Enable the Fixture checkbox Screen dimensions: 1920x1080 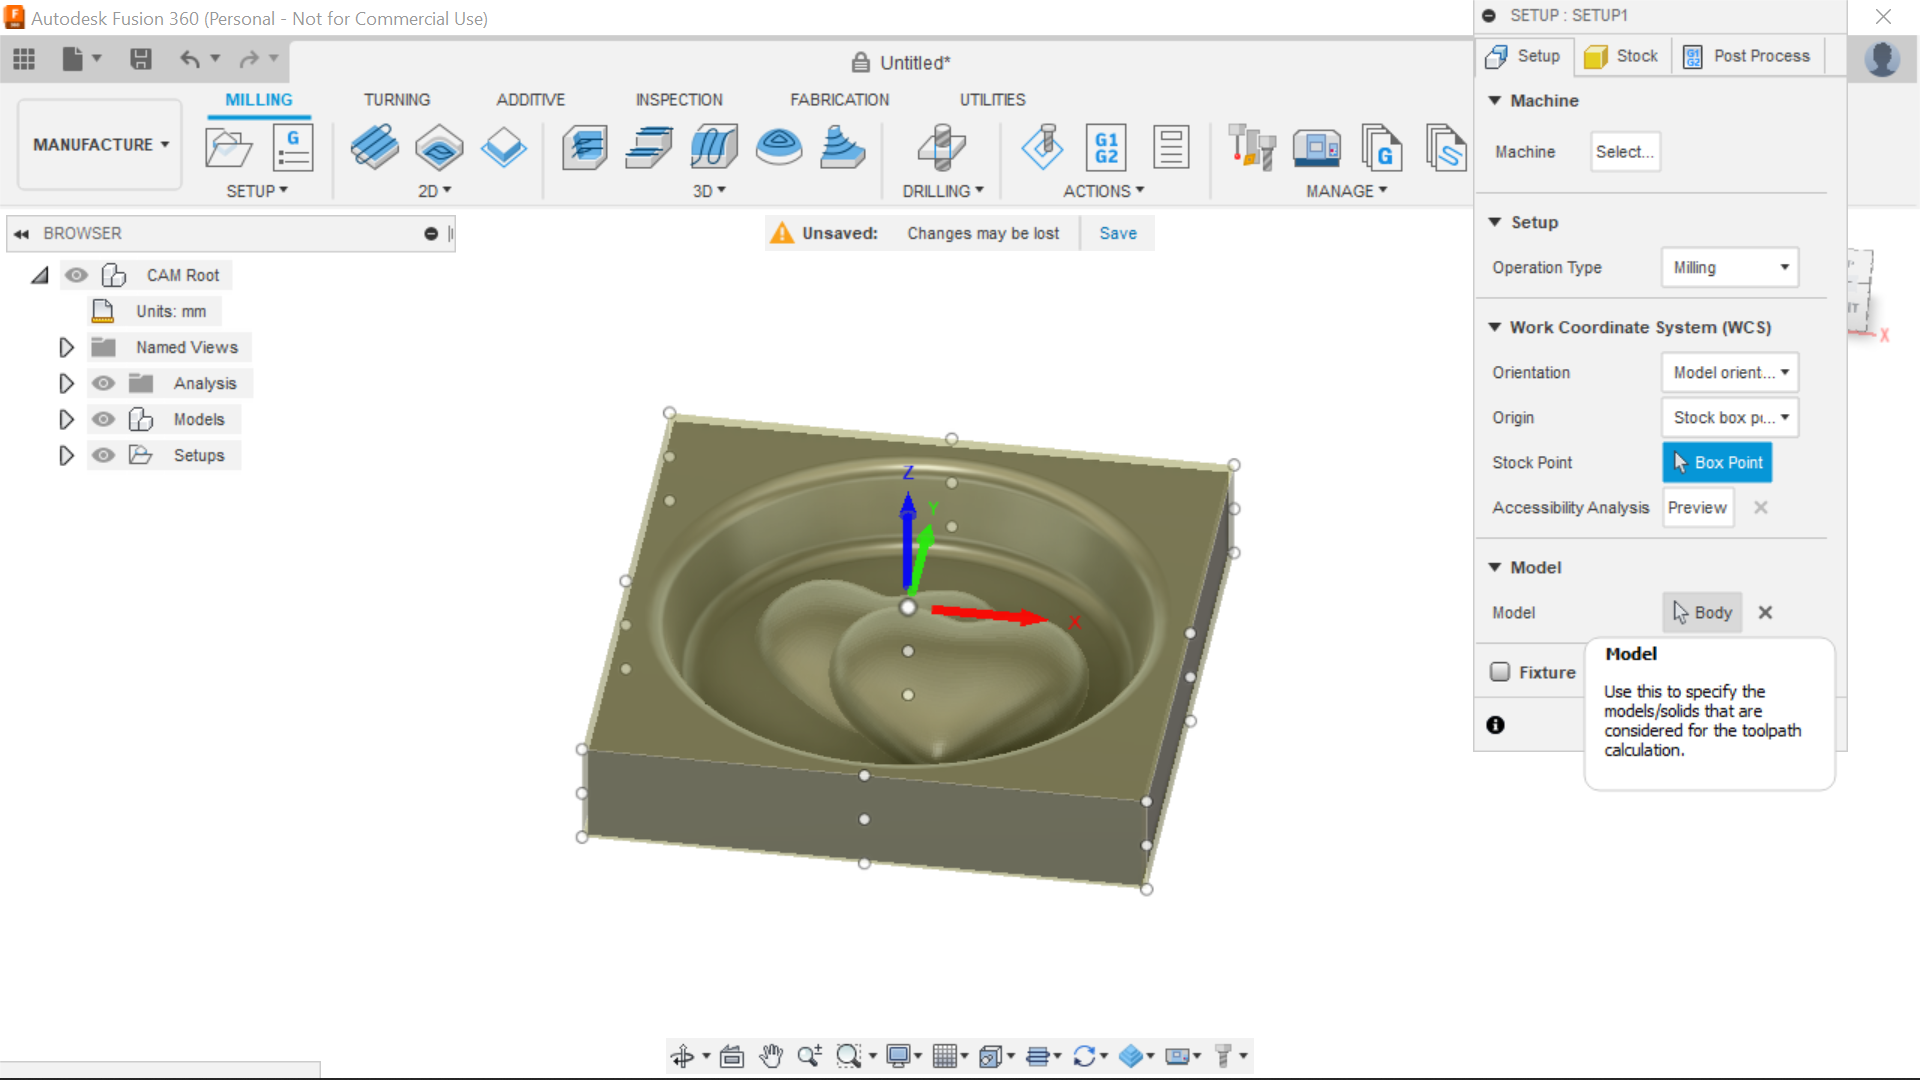click(1500, 672)
